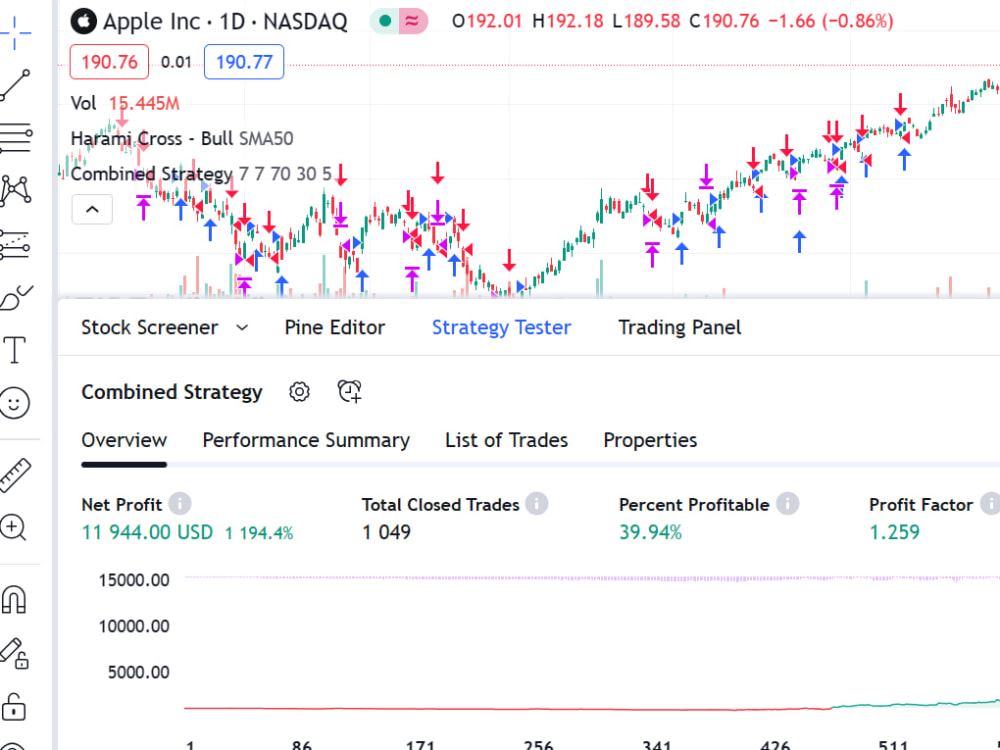
Task: Select the Overview tab
Action: (124, 440)
